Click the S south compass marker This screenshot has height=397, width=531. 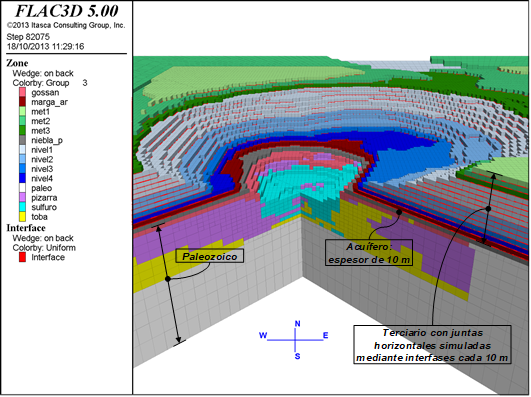click(297, 356)
